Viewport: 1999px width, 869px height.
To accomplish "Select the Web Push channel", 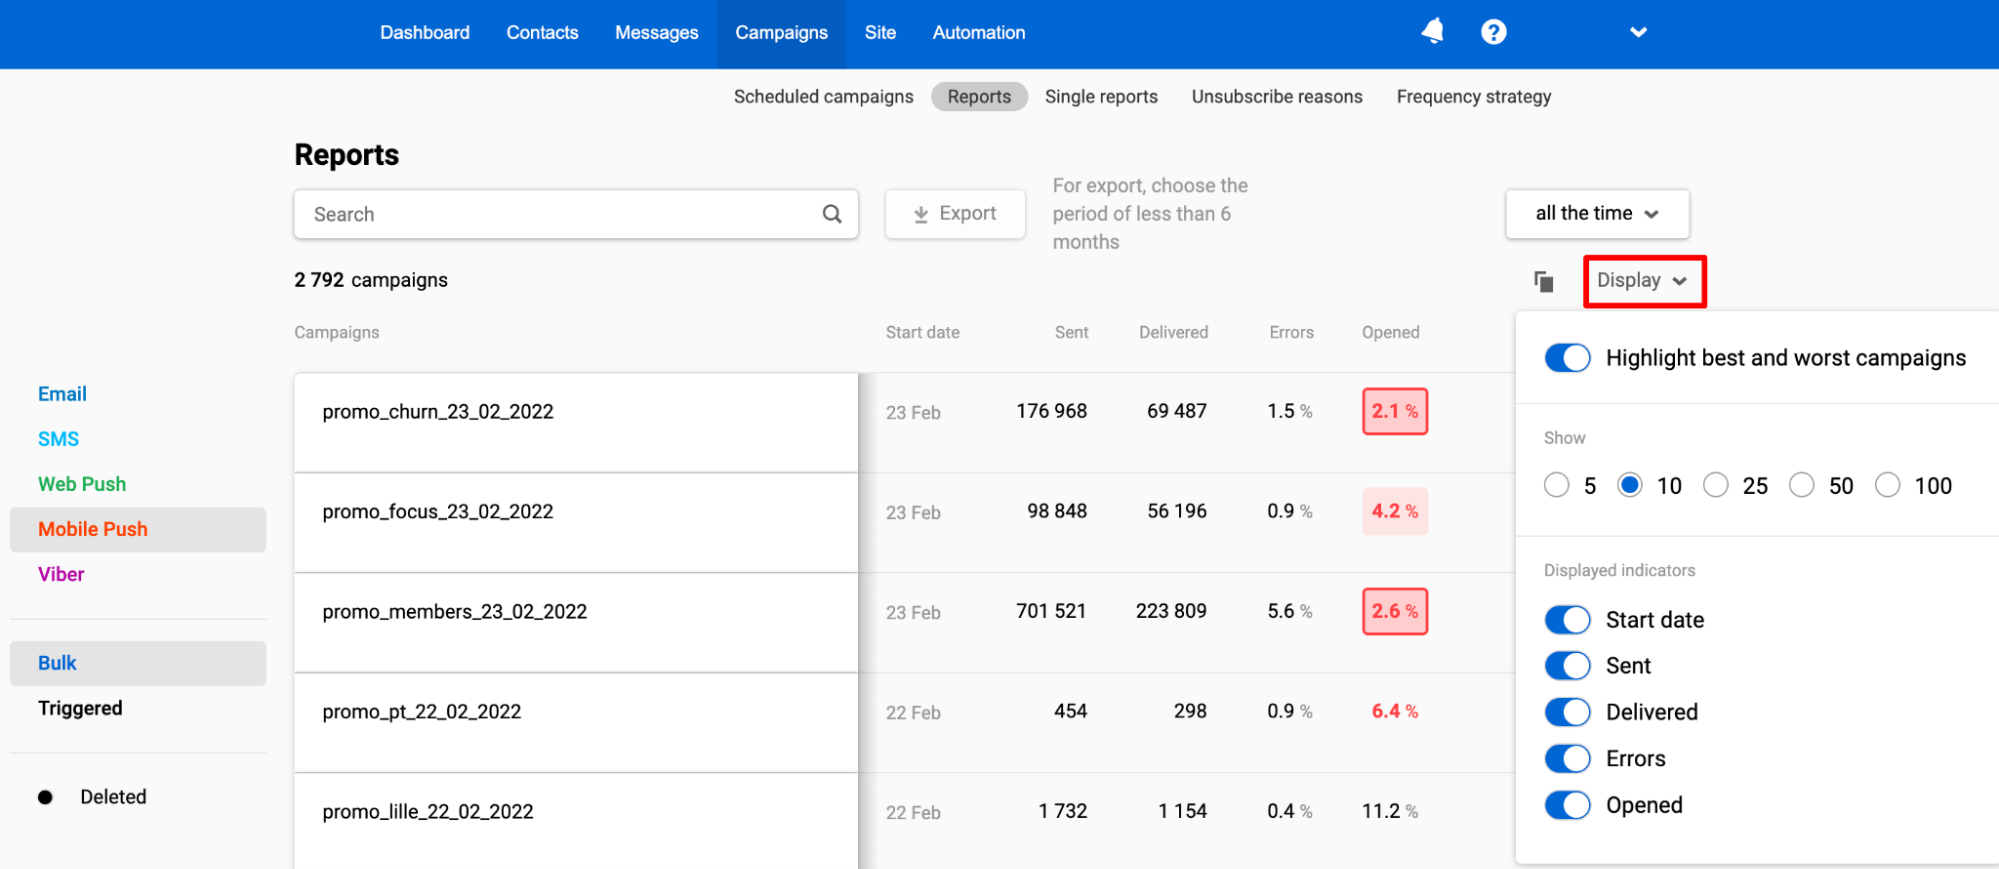I will 82,484.
